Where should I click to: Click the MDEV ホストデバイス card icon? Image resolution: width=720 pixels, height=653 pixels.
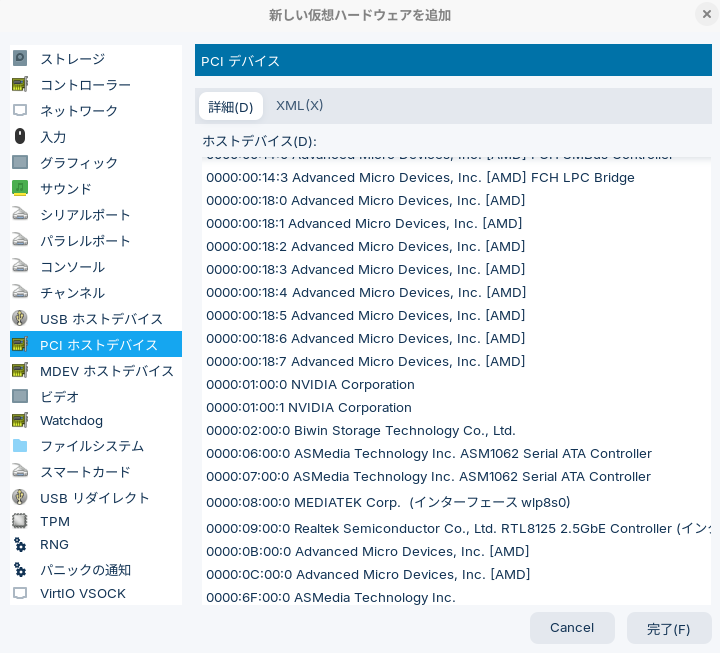pos(20,370)
